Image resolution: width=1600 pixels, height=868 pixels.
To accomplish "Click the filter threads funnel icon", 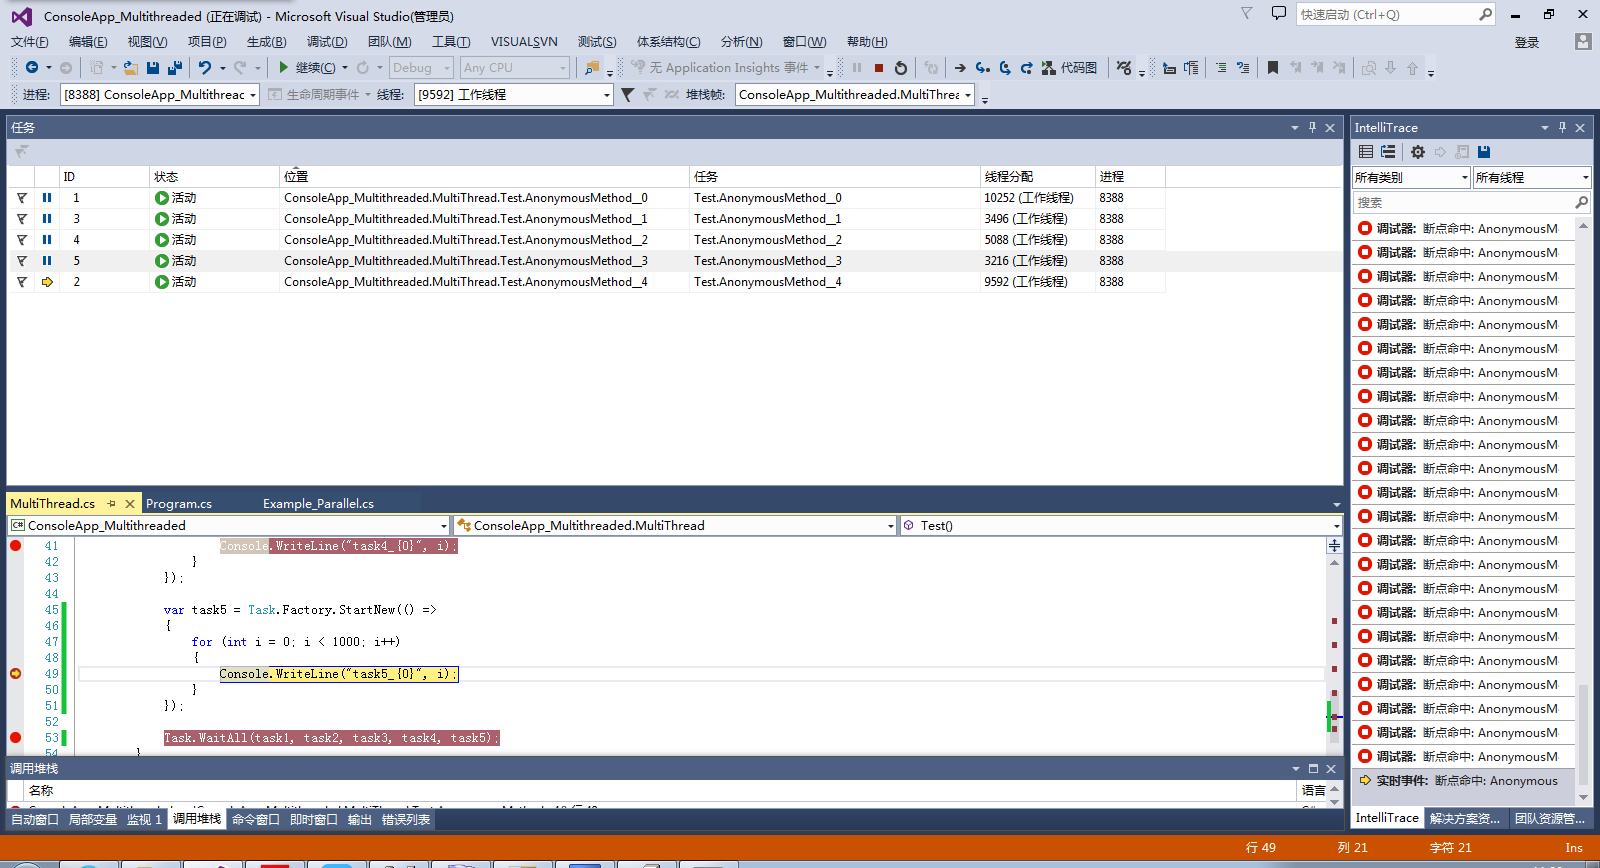I will [627, 95].
